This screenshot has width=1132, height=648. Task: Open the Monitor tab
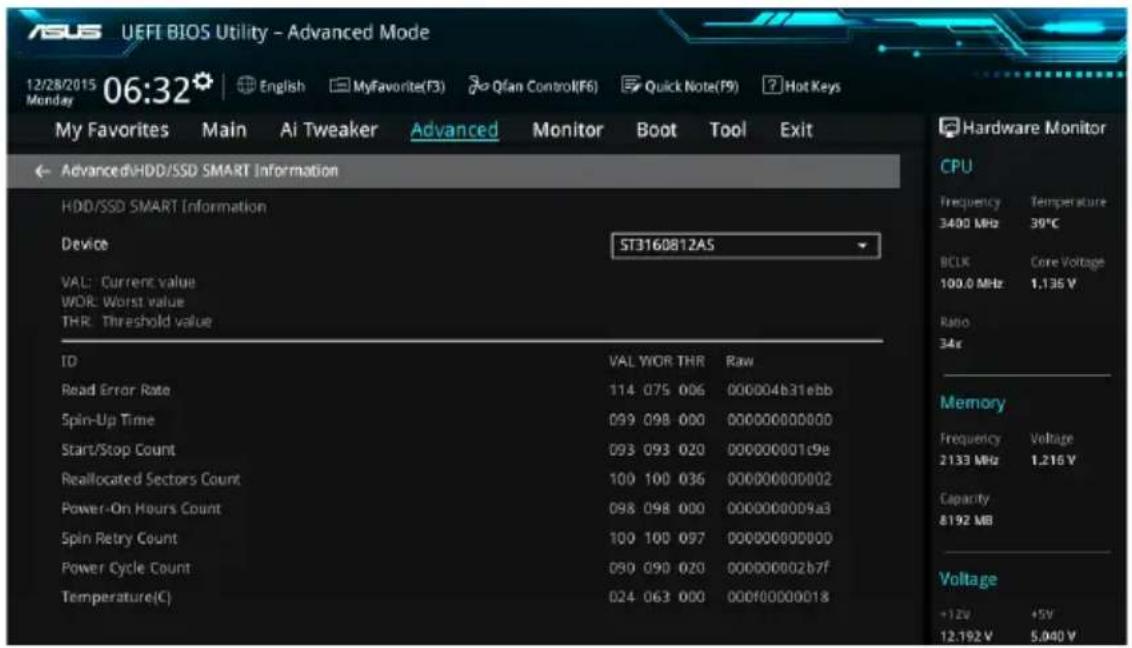(567, 130)
